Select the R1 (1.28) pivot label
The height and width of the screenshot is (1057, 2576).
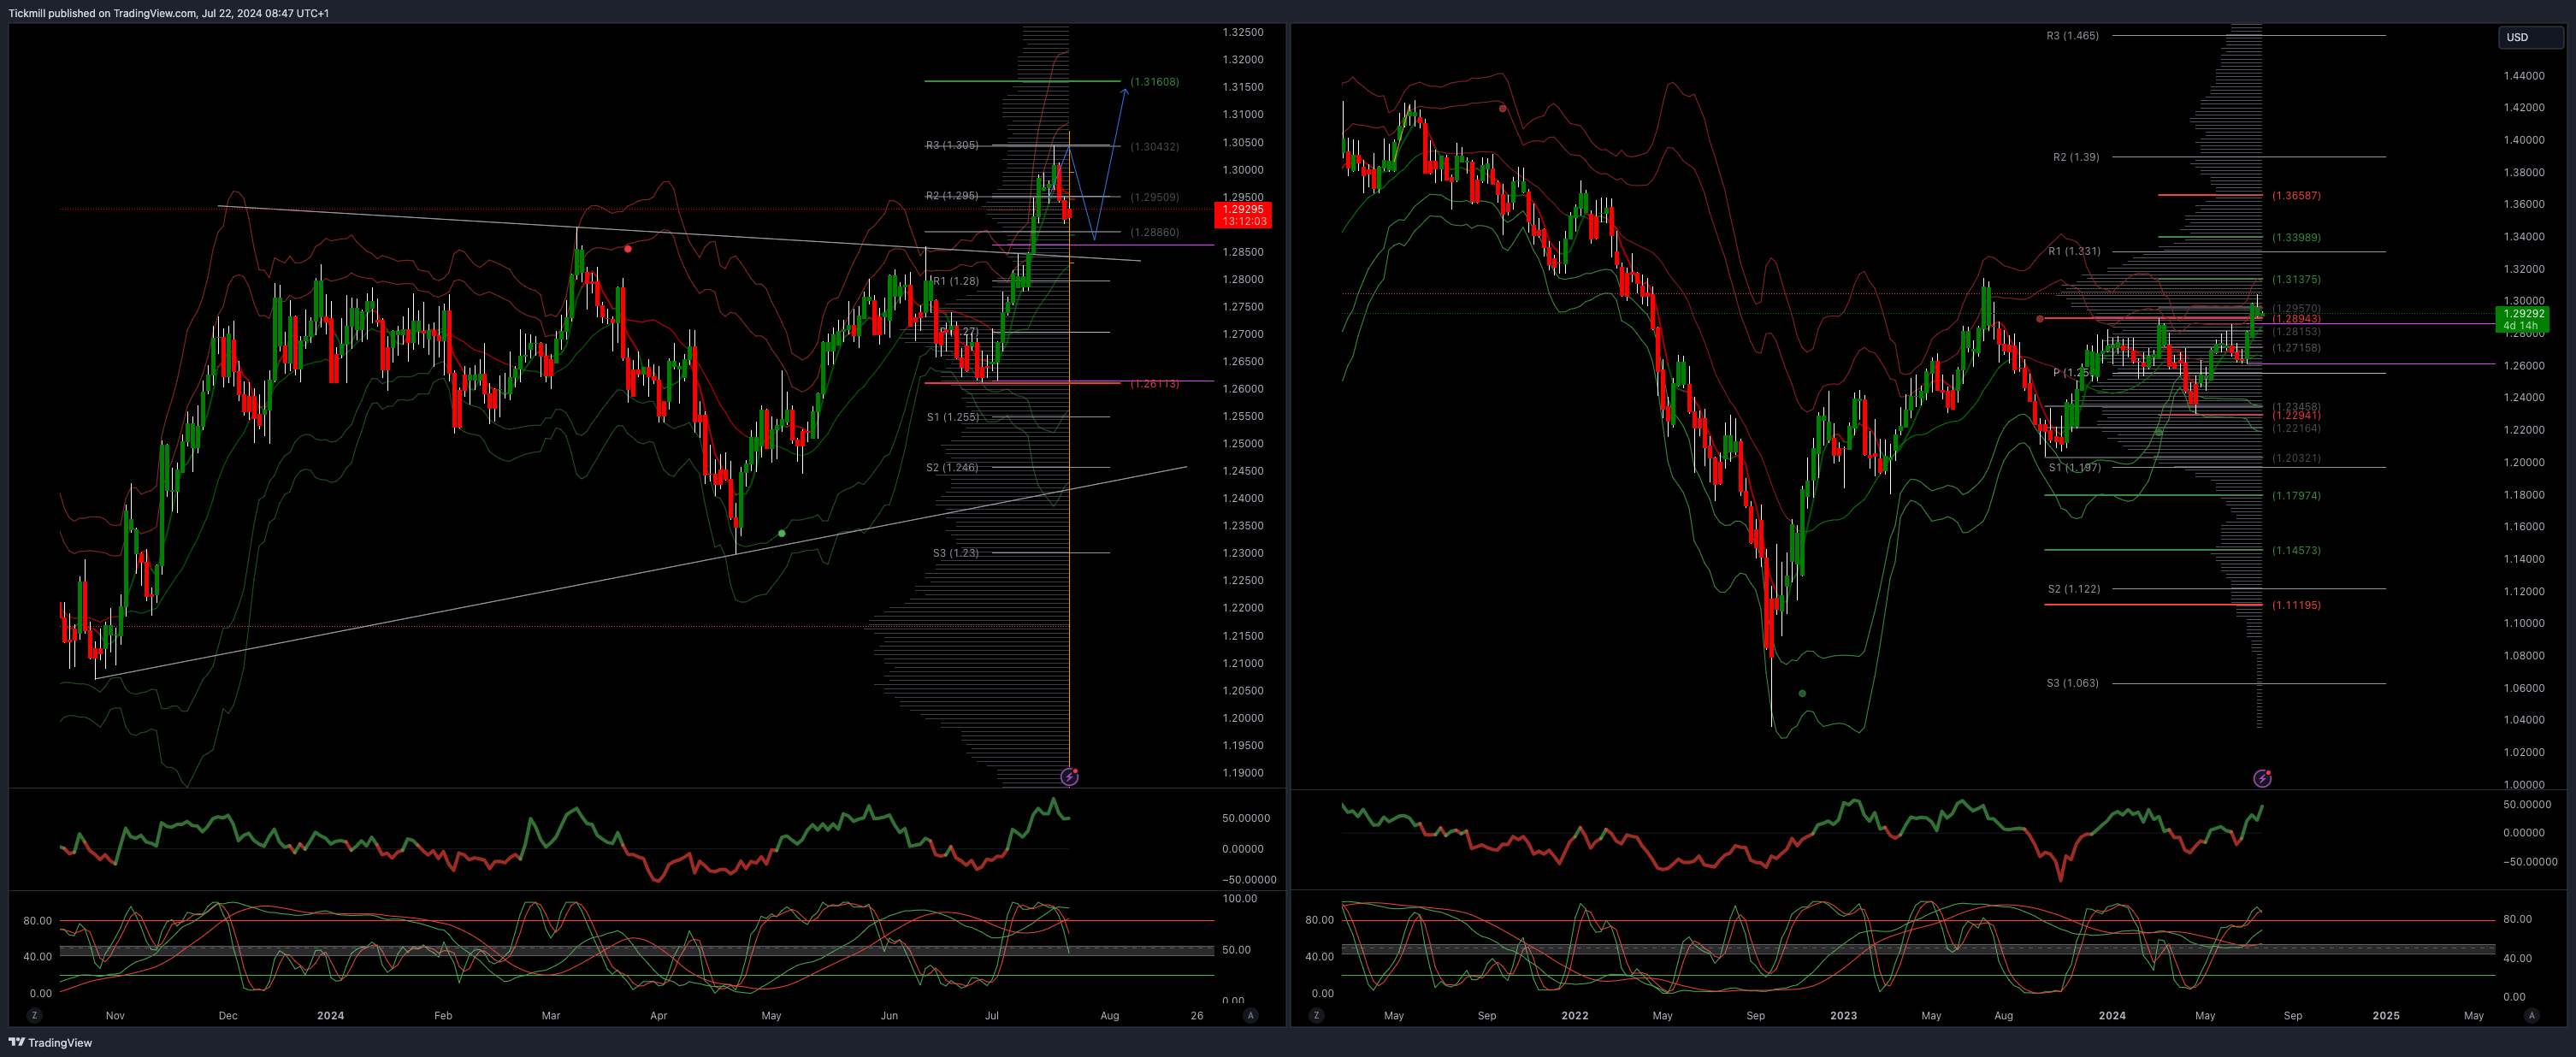click(956, 281)
